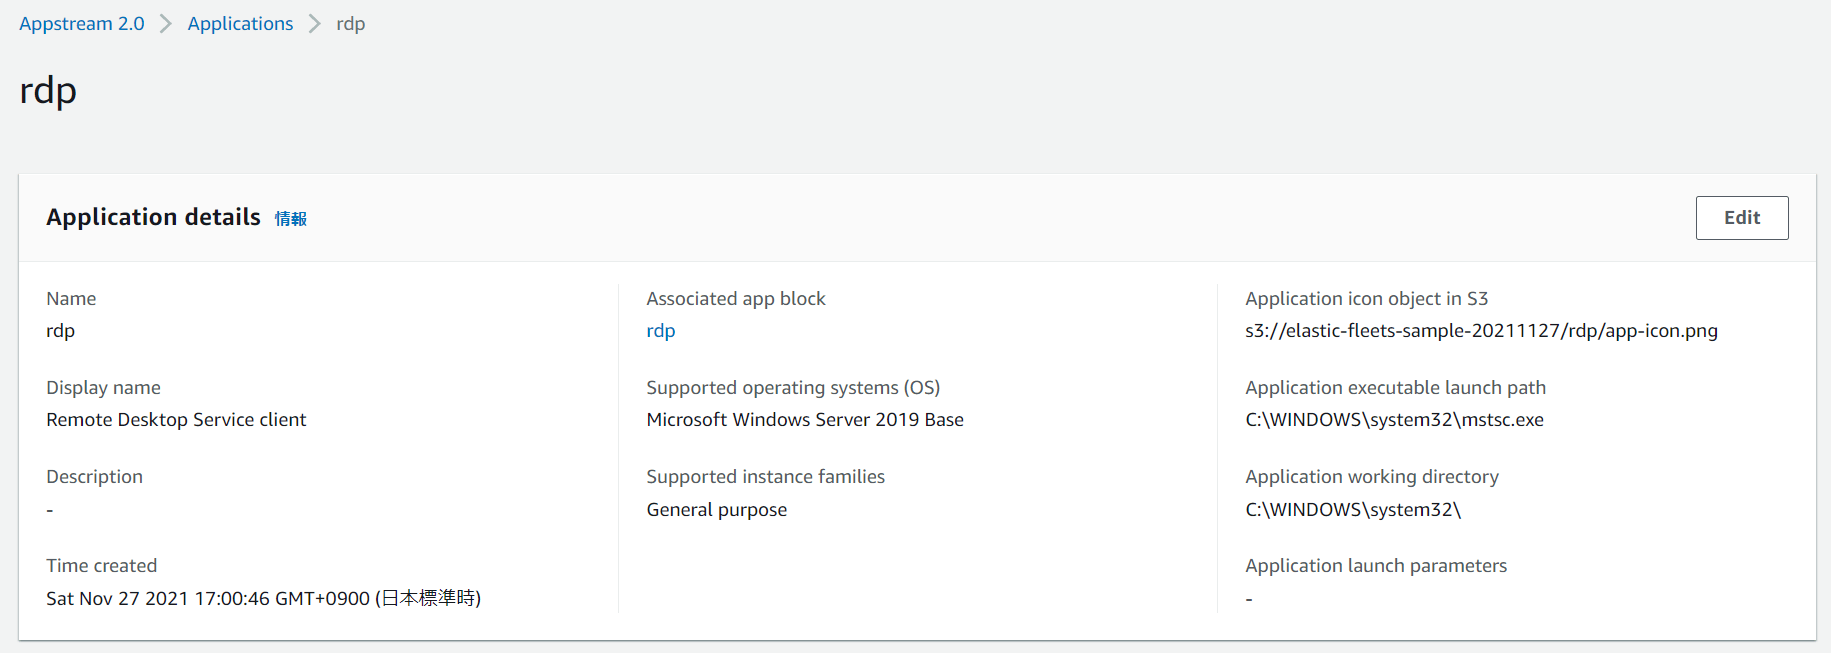The height and width of the screenshot is (653, 1831).
Task: Click the Description label
Action: click(94, 477)
